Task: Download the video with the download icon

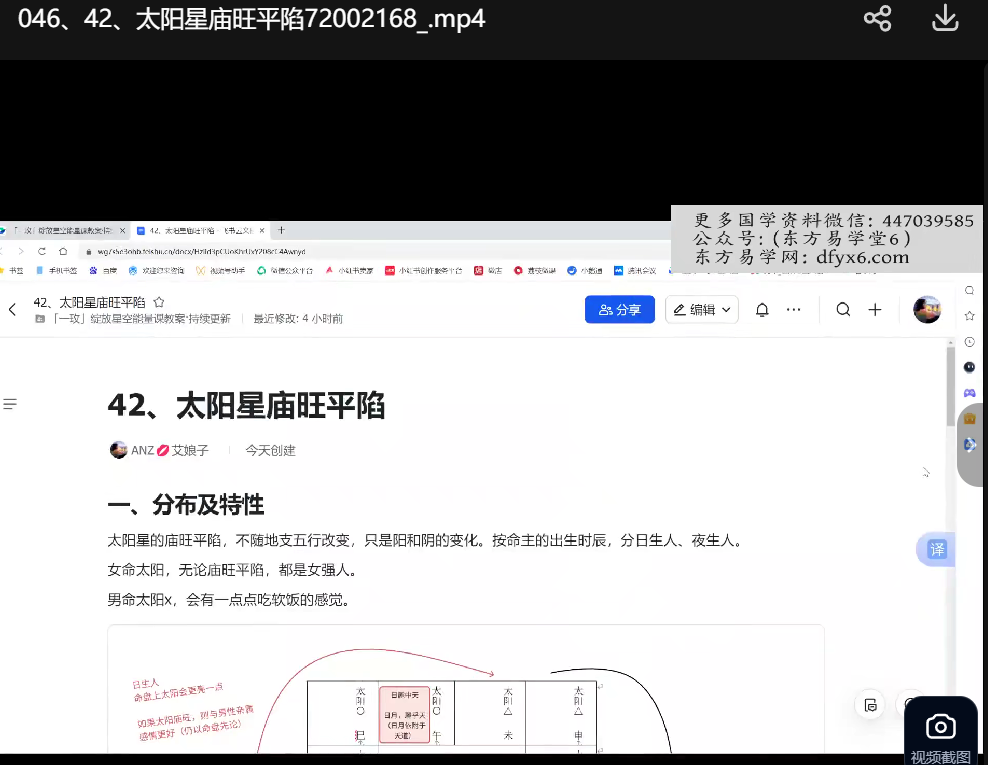Action: point(945,18)
